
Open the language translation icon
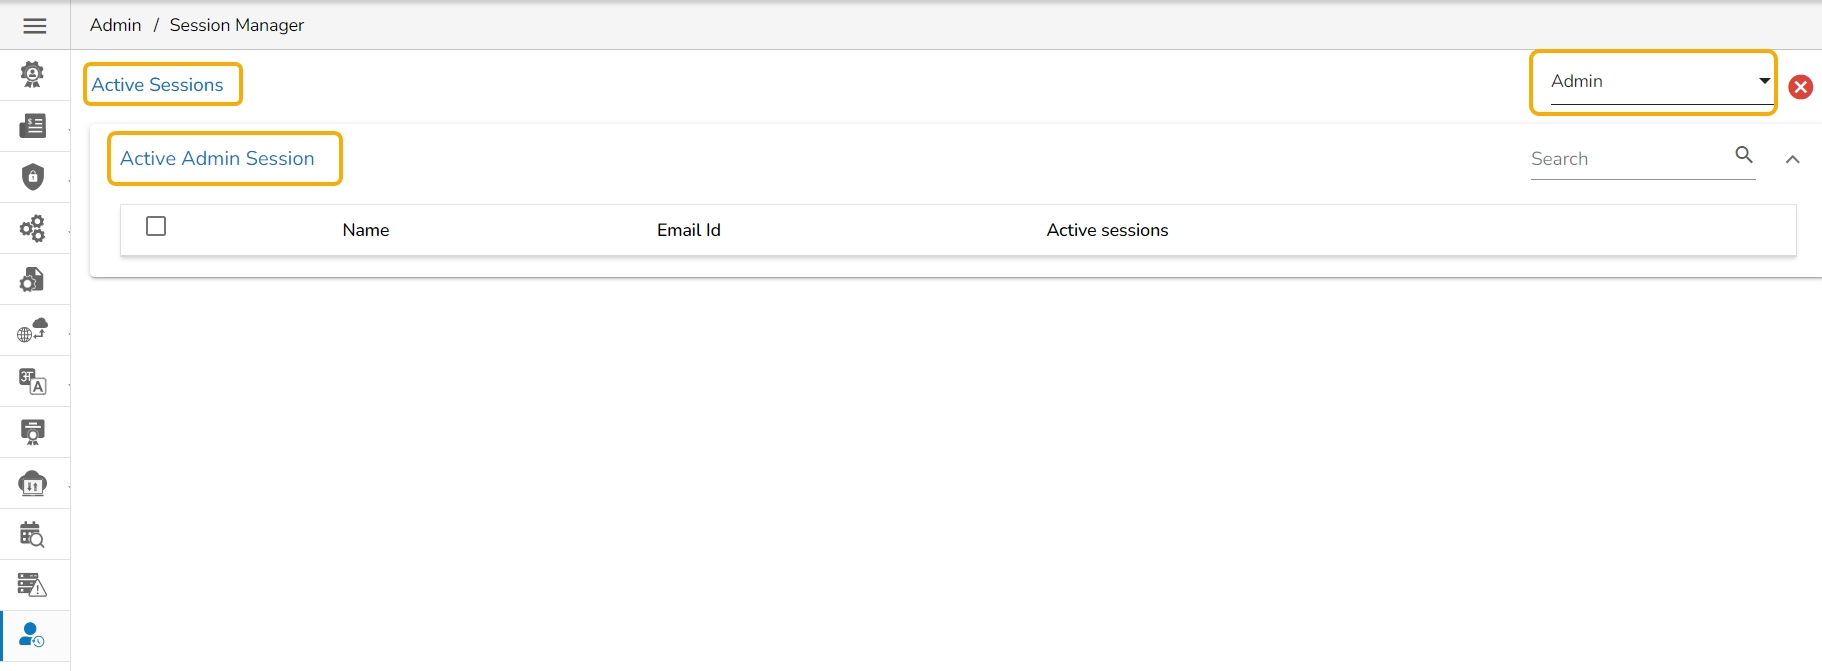click(33, 381)
